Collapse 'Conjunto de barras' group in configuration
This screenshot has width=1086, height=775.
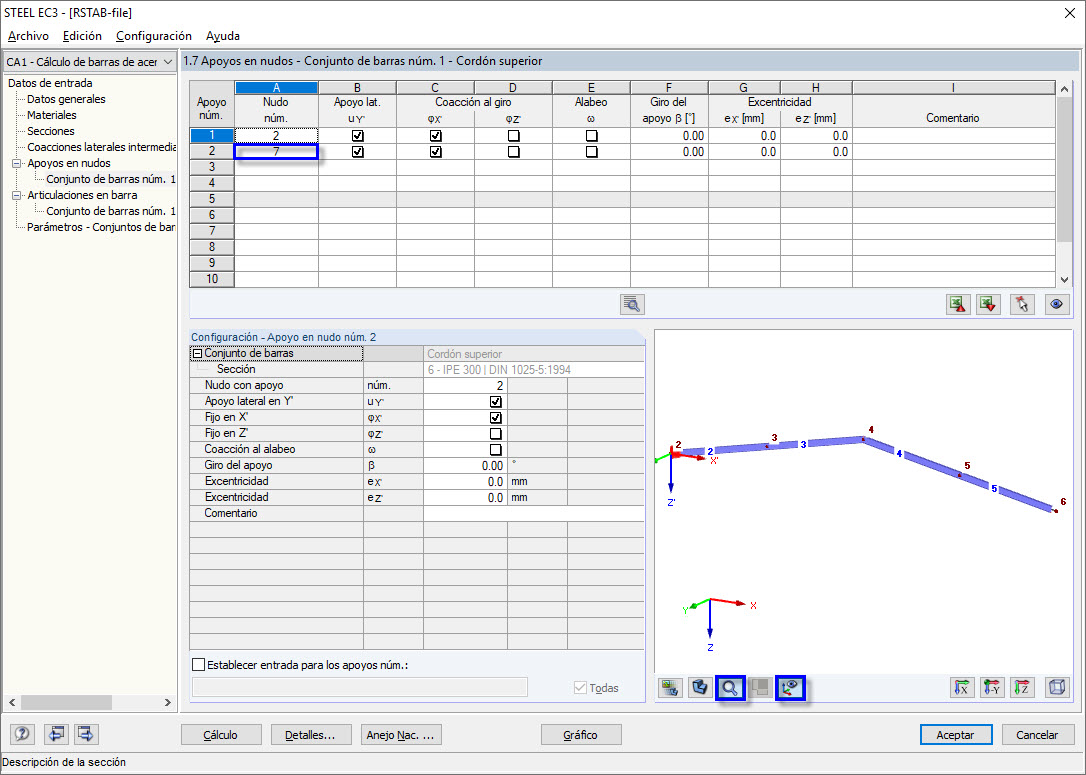coord(197,353)
